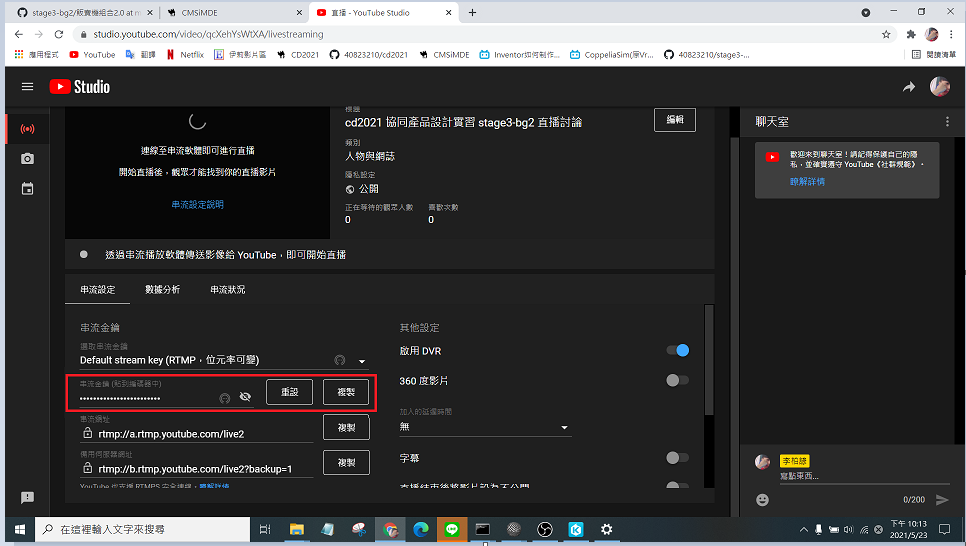Enable the 360 度影片 switch
Image resolution: width=966 pixels, height=546 pixels.
point(677,380)
